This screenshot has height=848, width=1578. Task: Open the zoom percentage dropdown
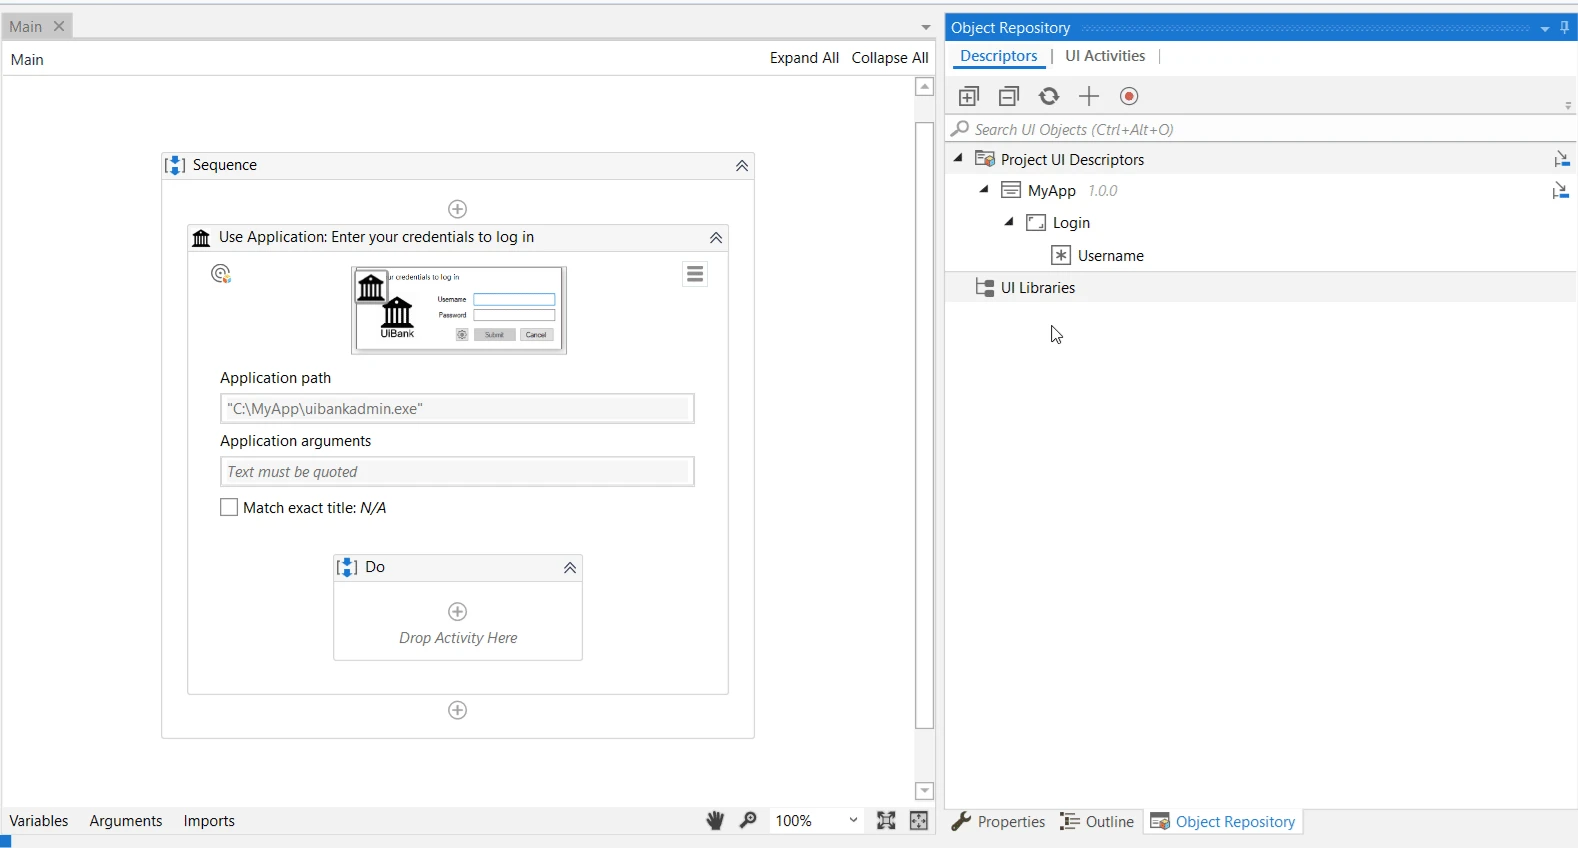point(853,820)
